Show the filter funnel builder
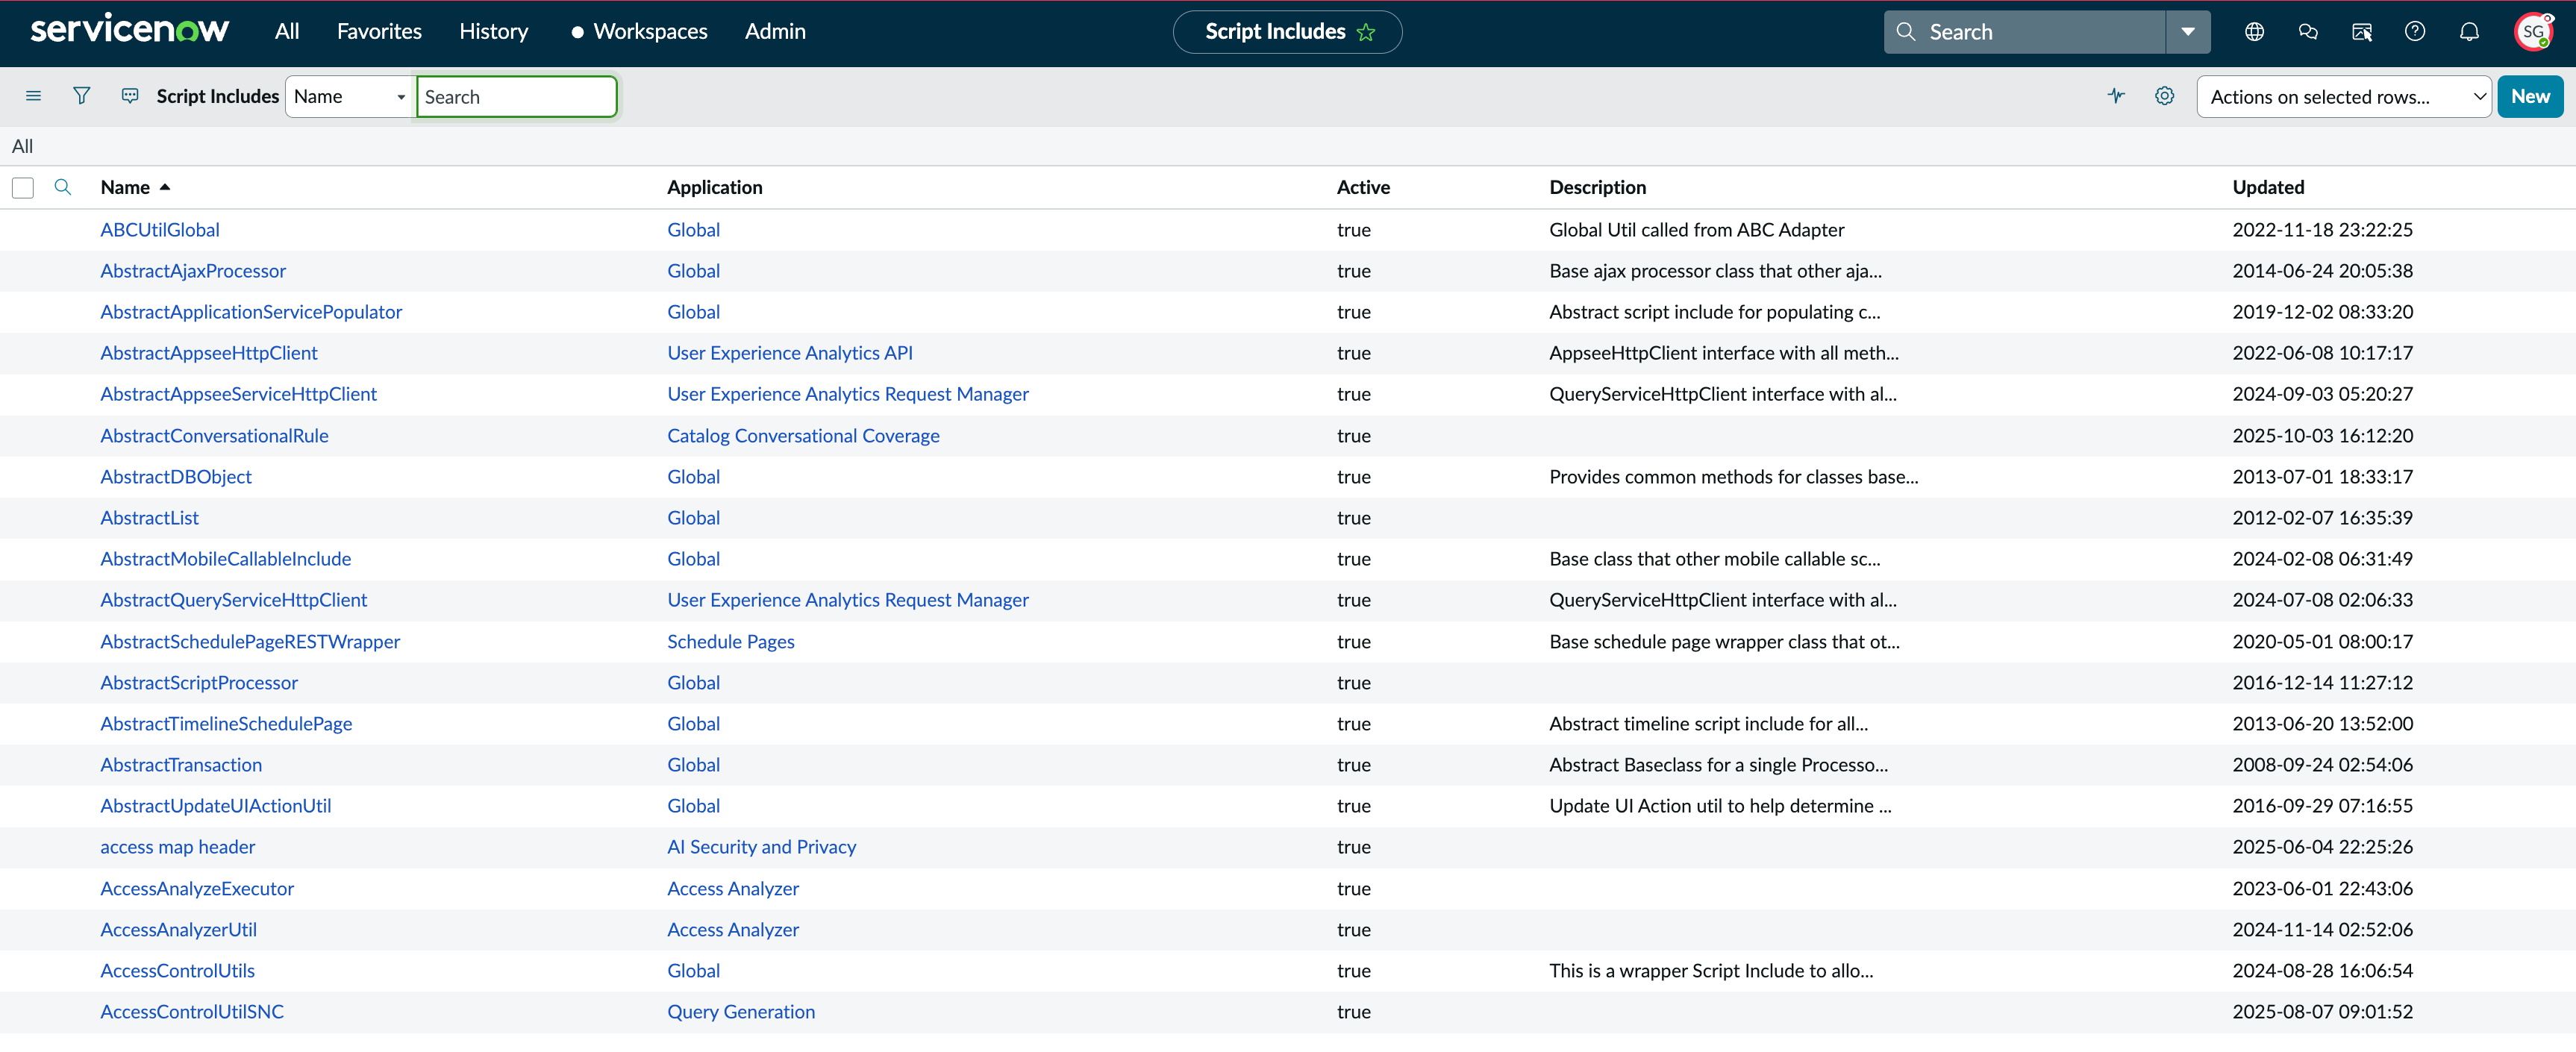Image resolution: width=2576 pixels, height=1052 pixels. (82, 96)
